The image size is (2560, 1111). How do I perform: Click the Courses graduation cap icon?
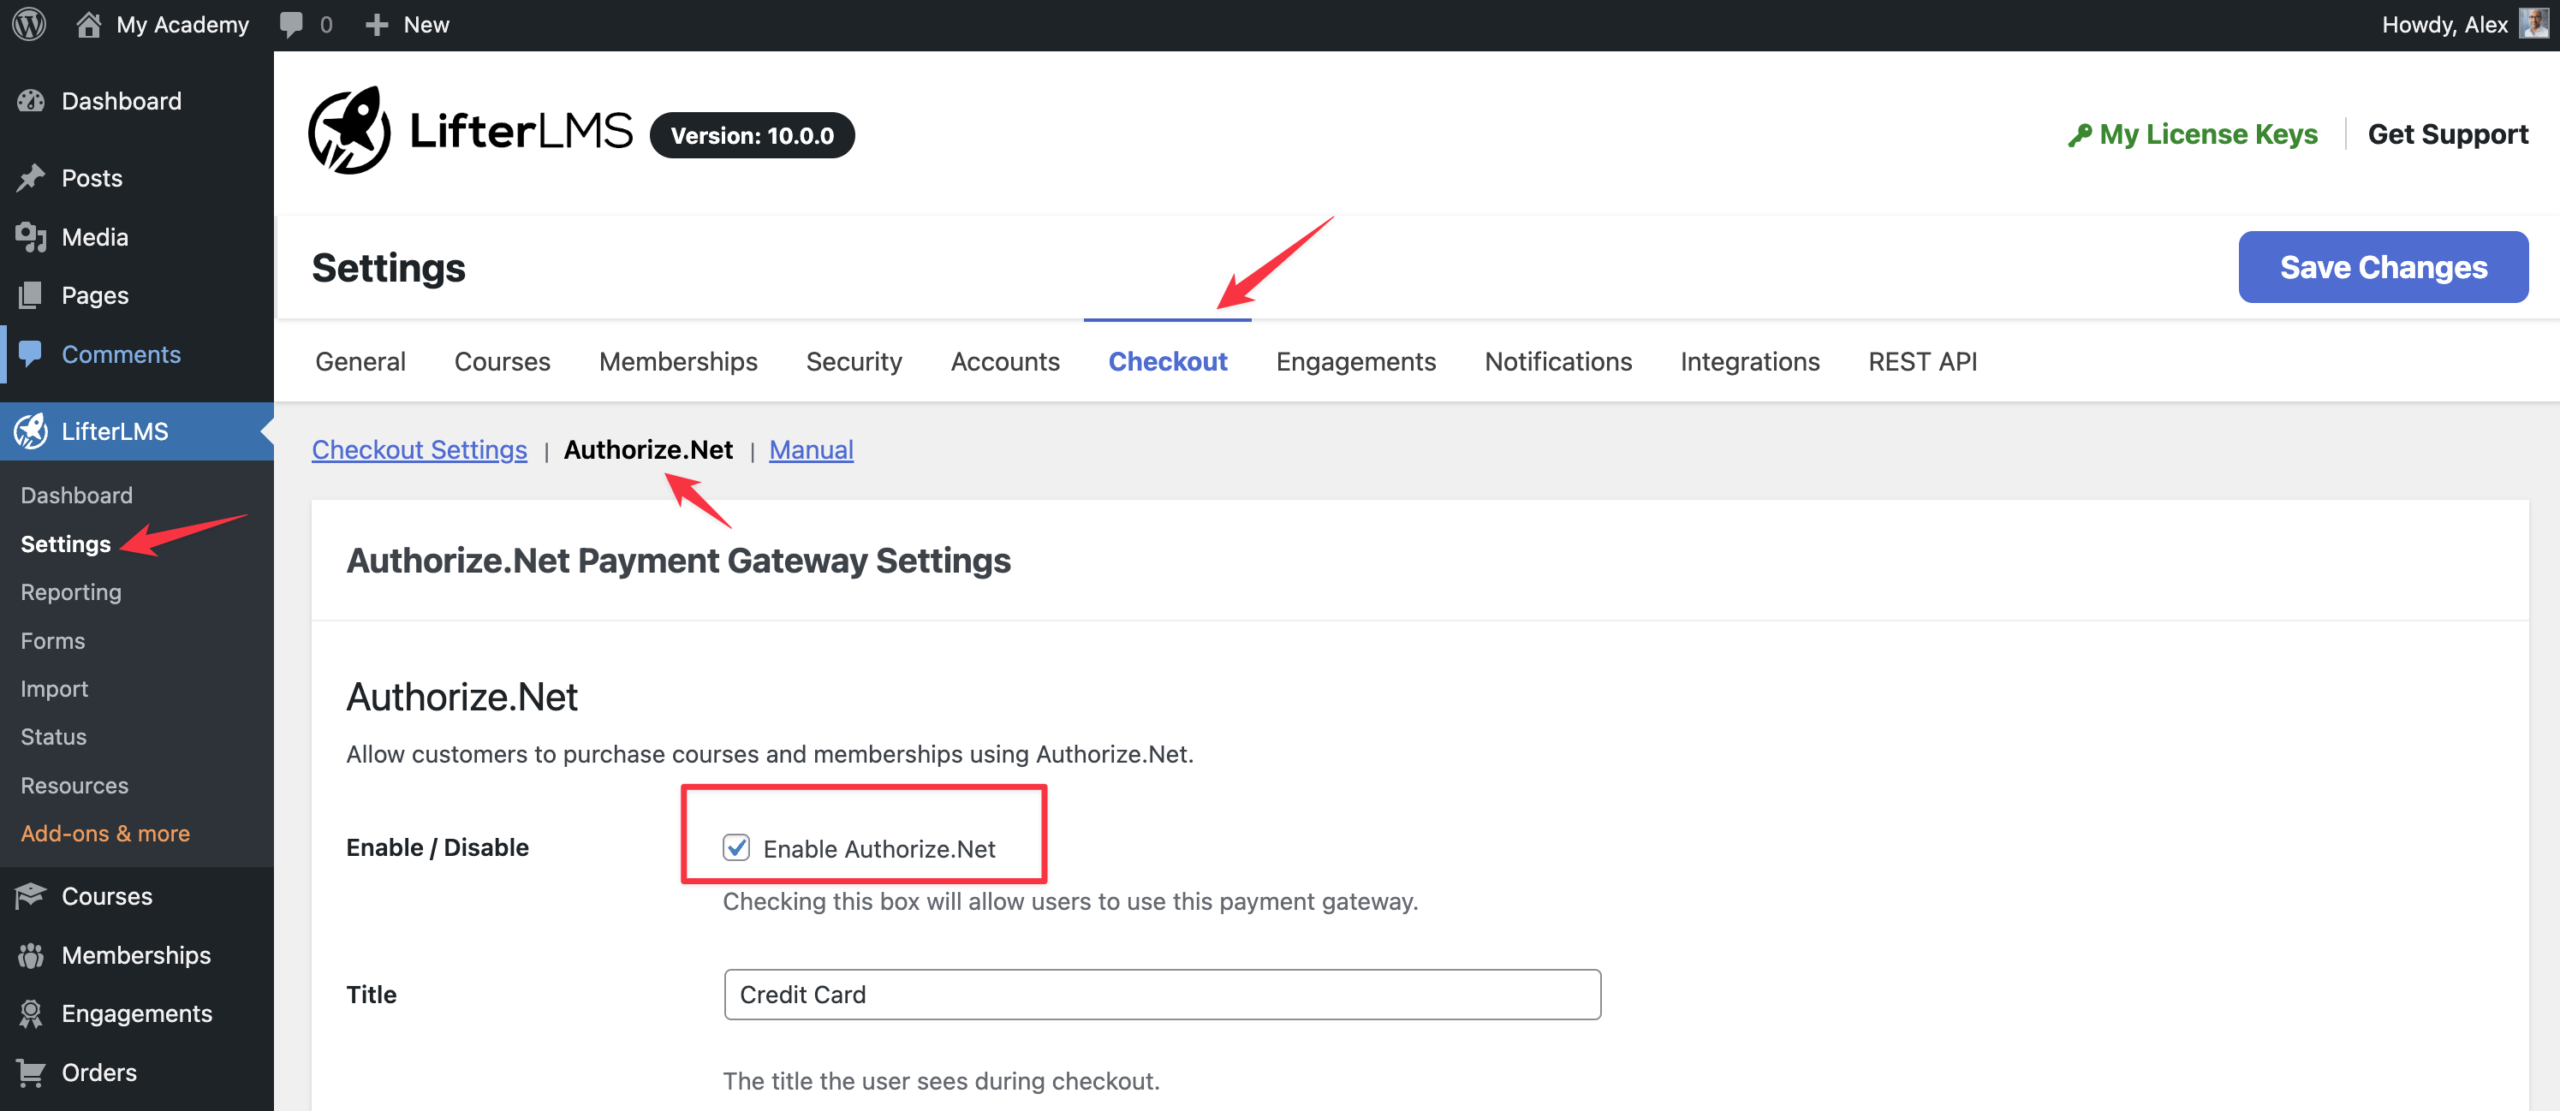(x=31, y=896)
